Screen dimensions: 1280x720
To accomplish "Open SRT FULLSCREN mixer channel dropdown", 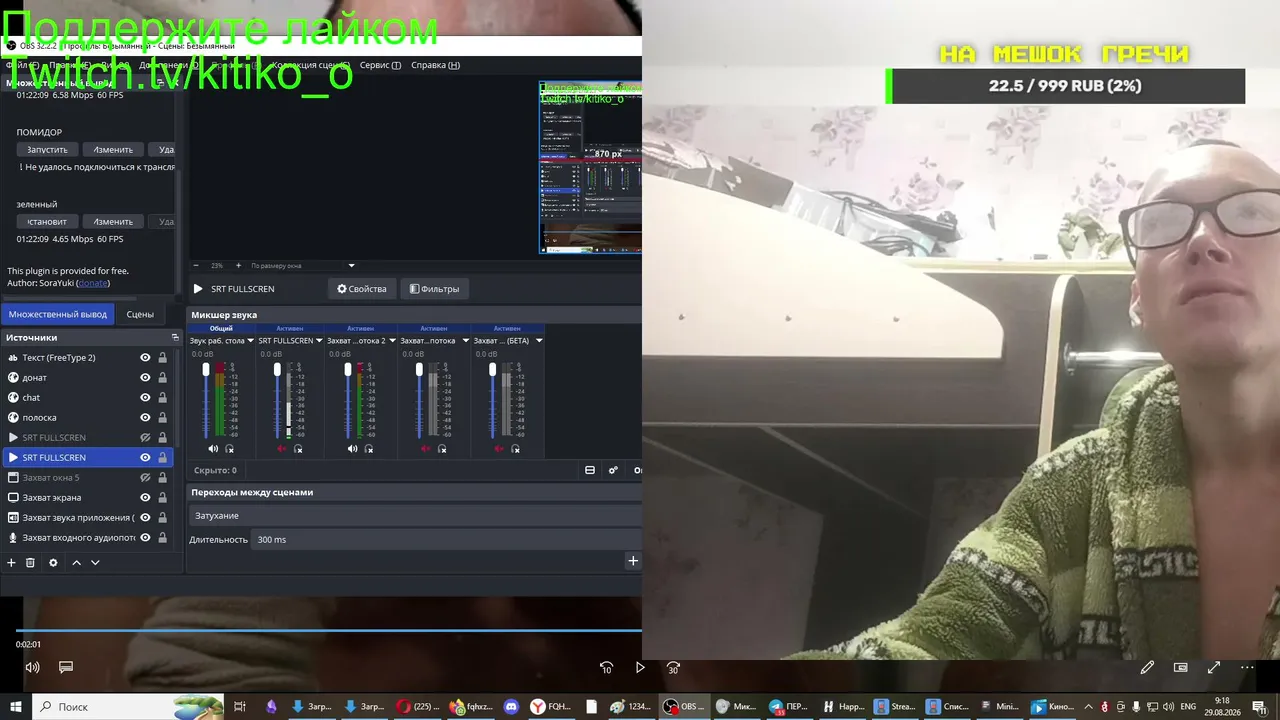I will tap(319, 341).
